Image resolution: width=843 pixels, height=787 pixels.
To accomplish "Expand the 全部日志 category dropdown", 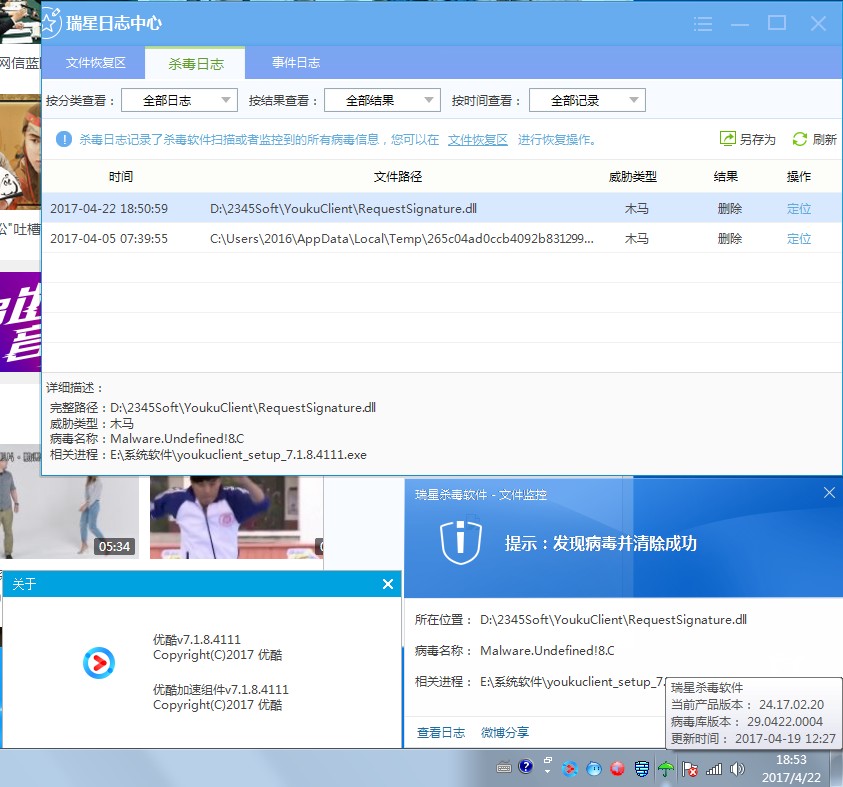I will coord(179,100).
